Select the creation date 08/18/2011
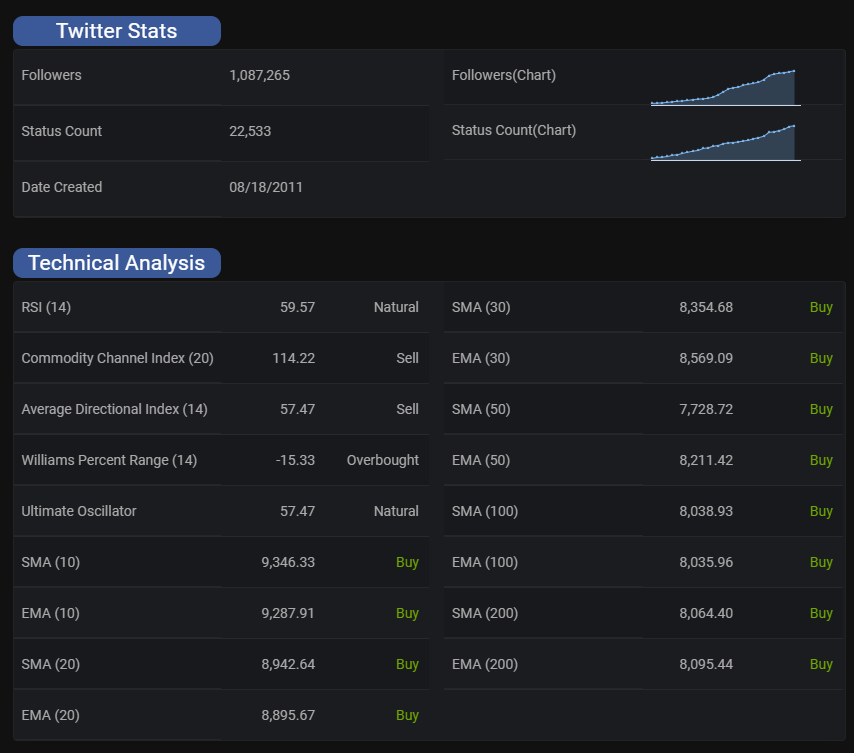854x753 pixels. [266, 187]
